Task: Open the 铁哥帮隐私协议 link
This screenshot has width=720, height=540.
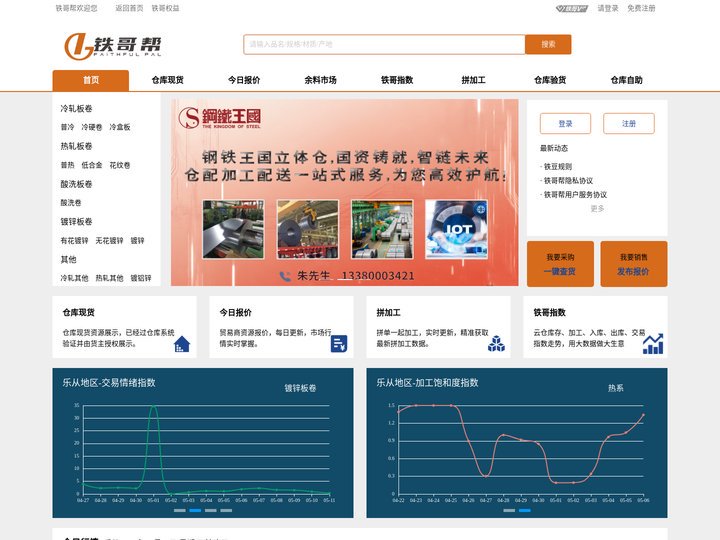Action: [568, 181]
